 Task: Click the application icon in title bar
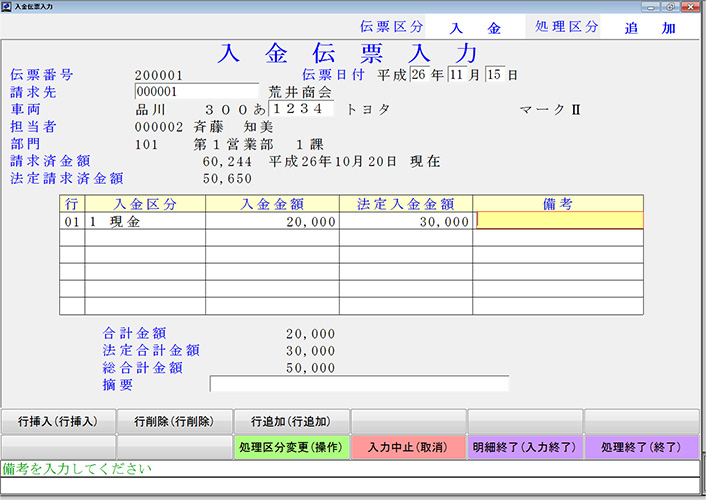pyautogui.click(x=6, y=6)
